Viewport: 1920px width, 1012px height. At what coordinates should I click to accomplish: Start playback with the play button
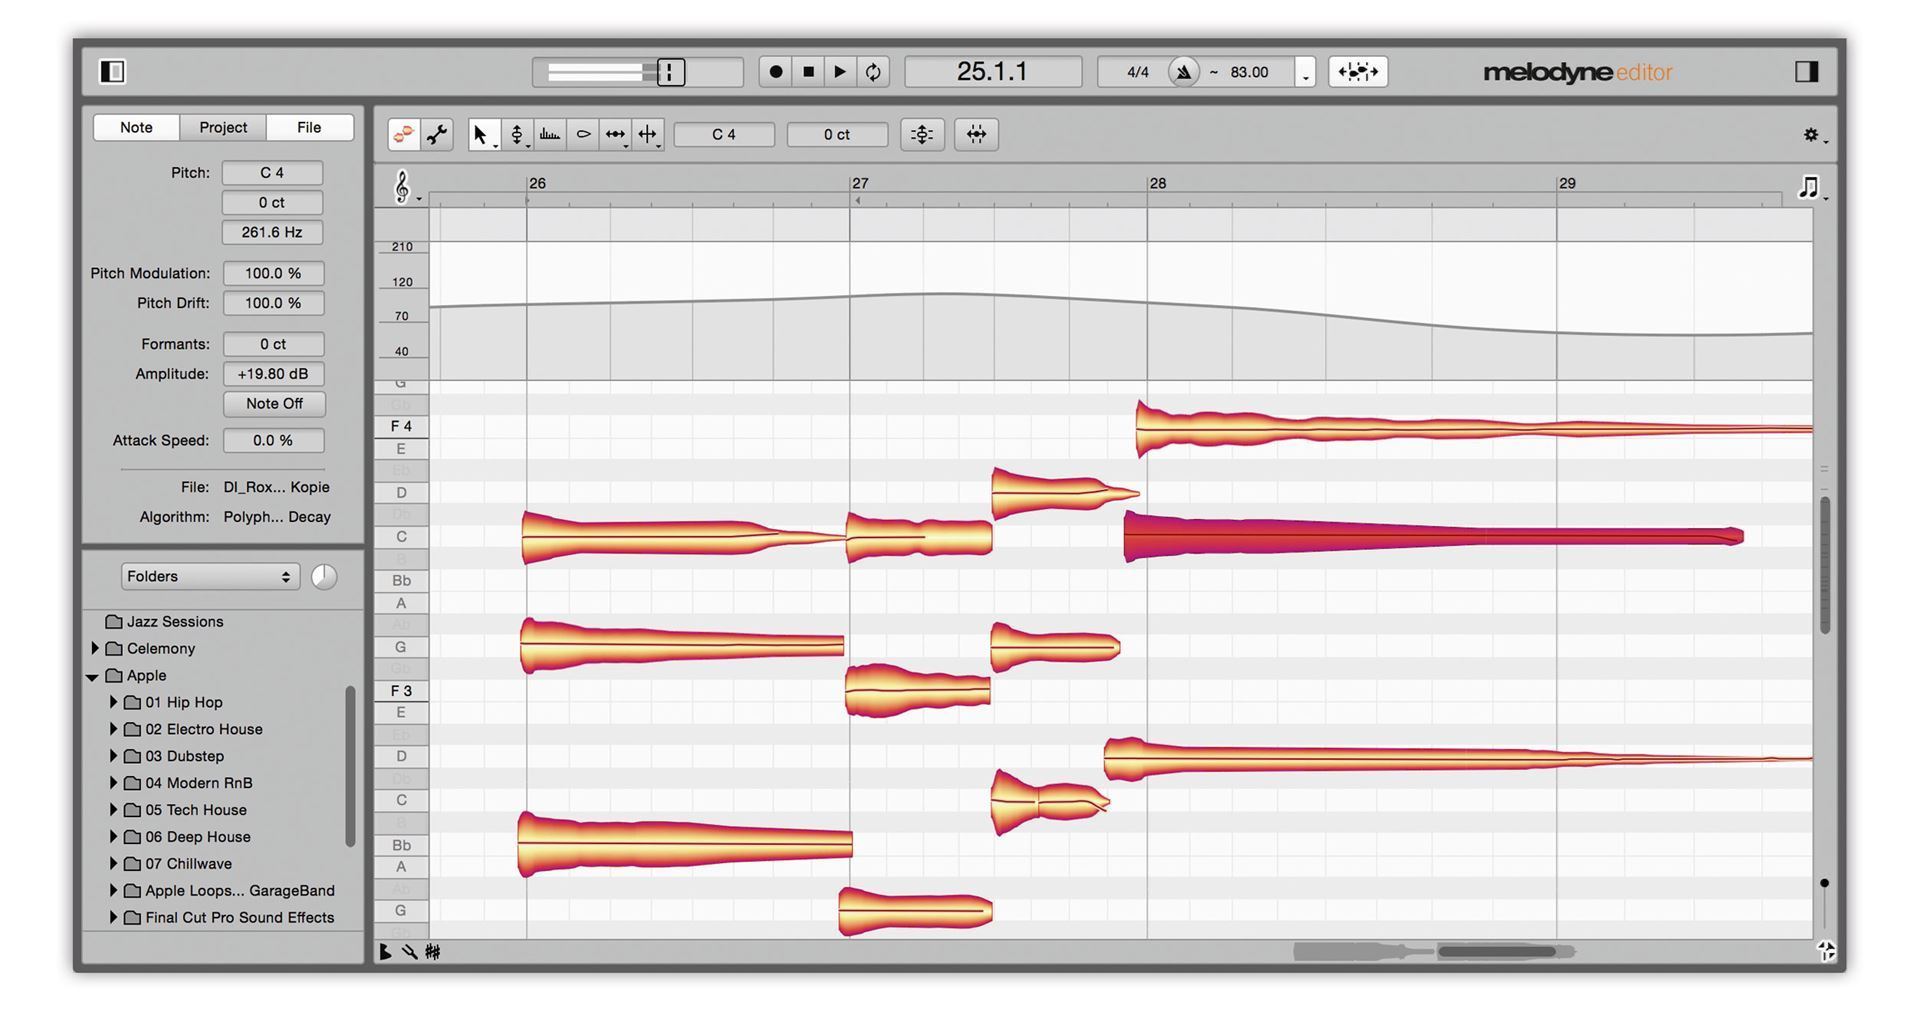tap(840, 71)
